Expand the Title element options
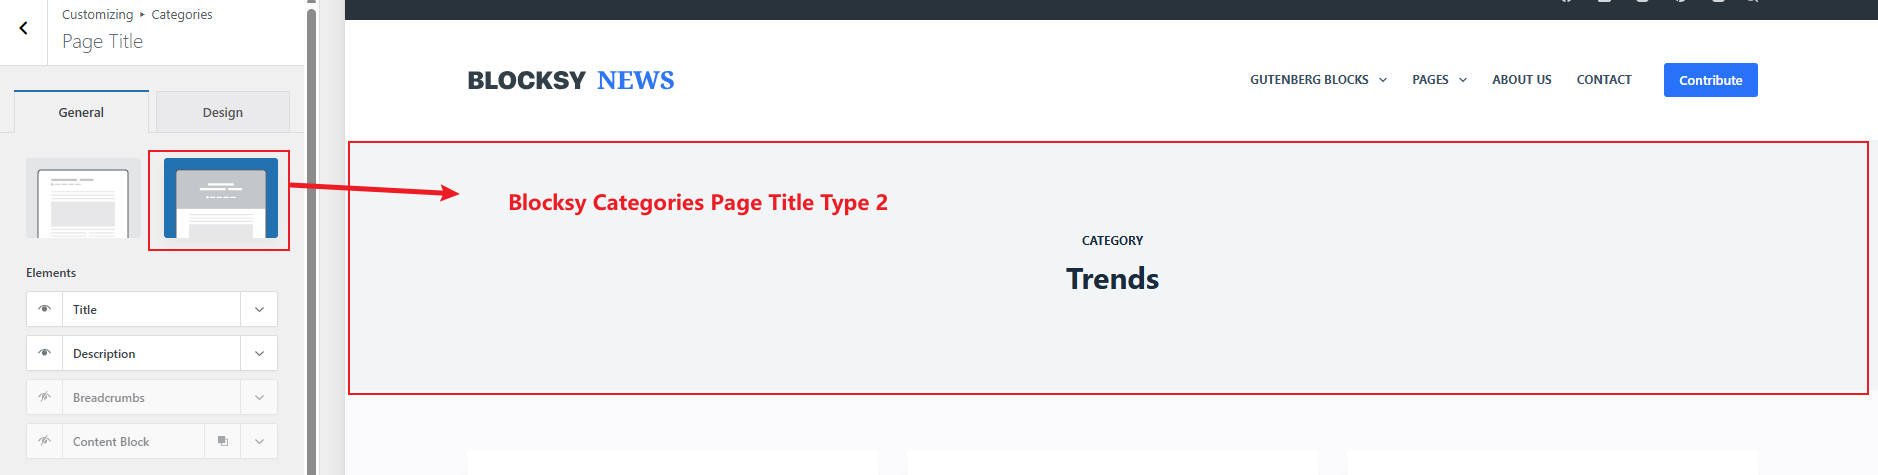The image size is (1878, 475). tap(259, 309)
